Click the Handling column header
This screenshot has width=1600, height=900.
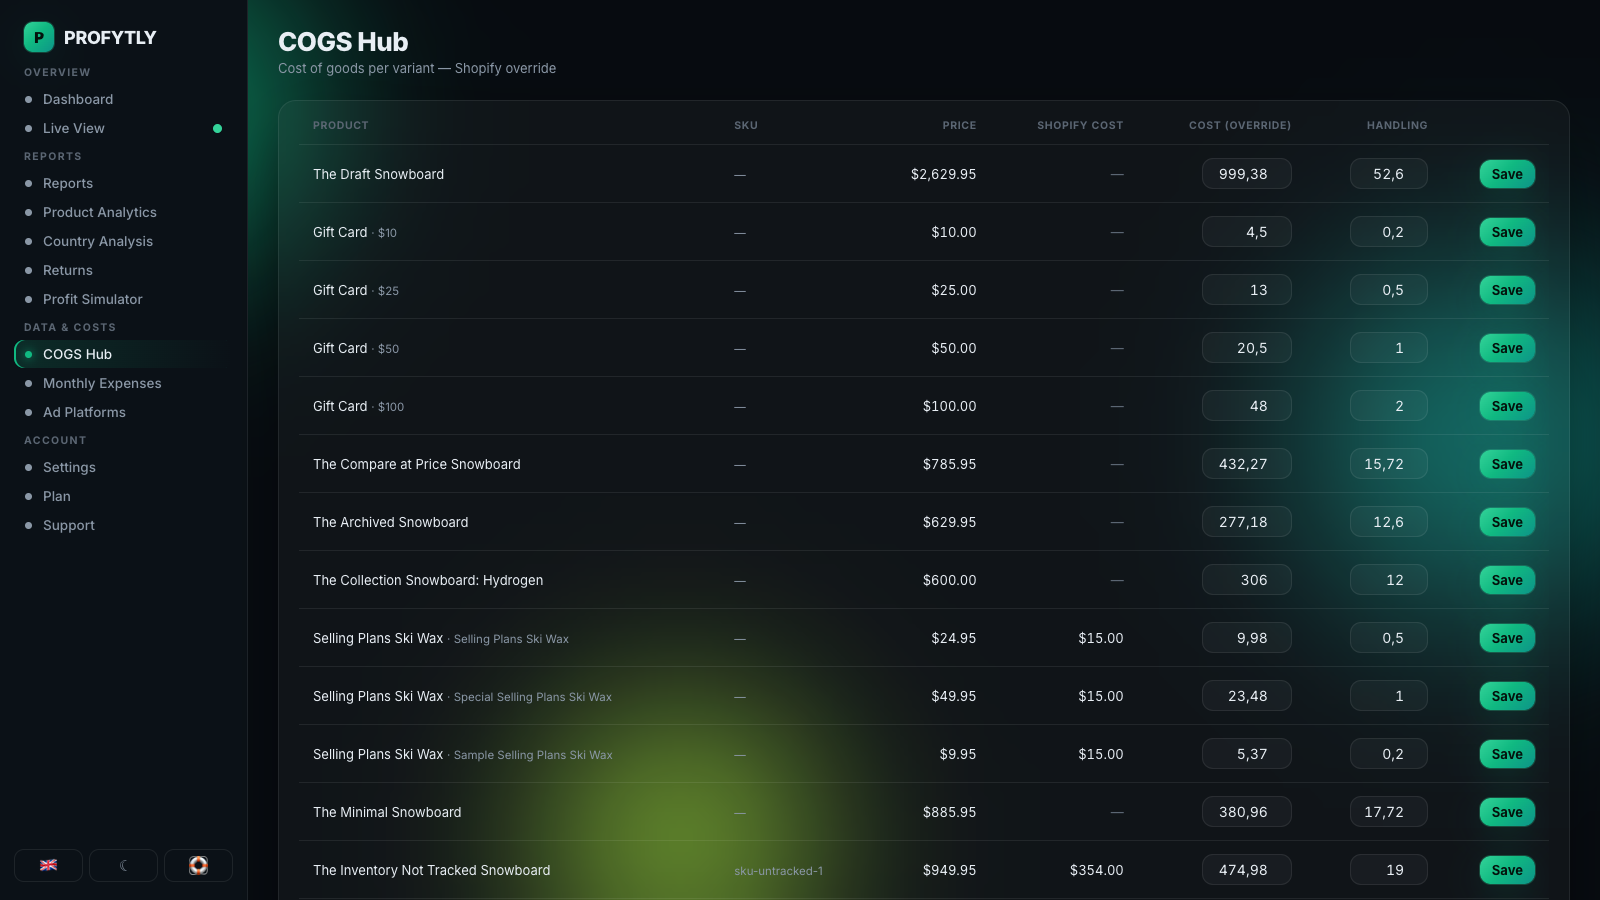[x=1397, y=125]
